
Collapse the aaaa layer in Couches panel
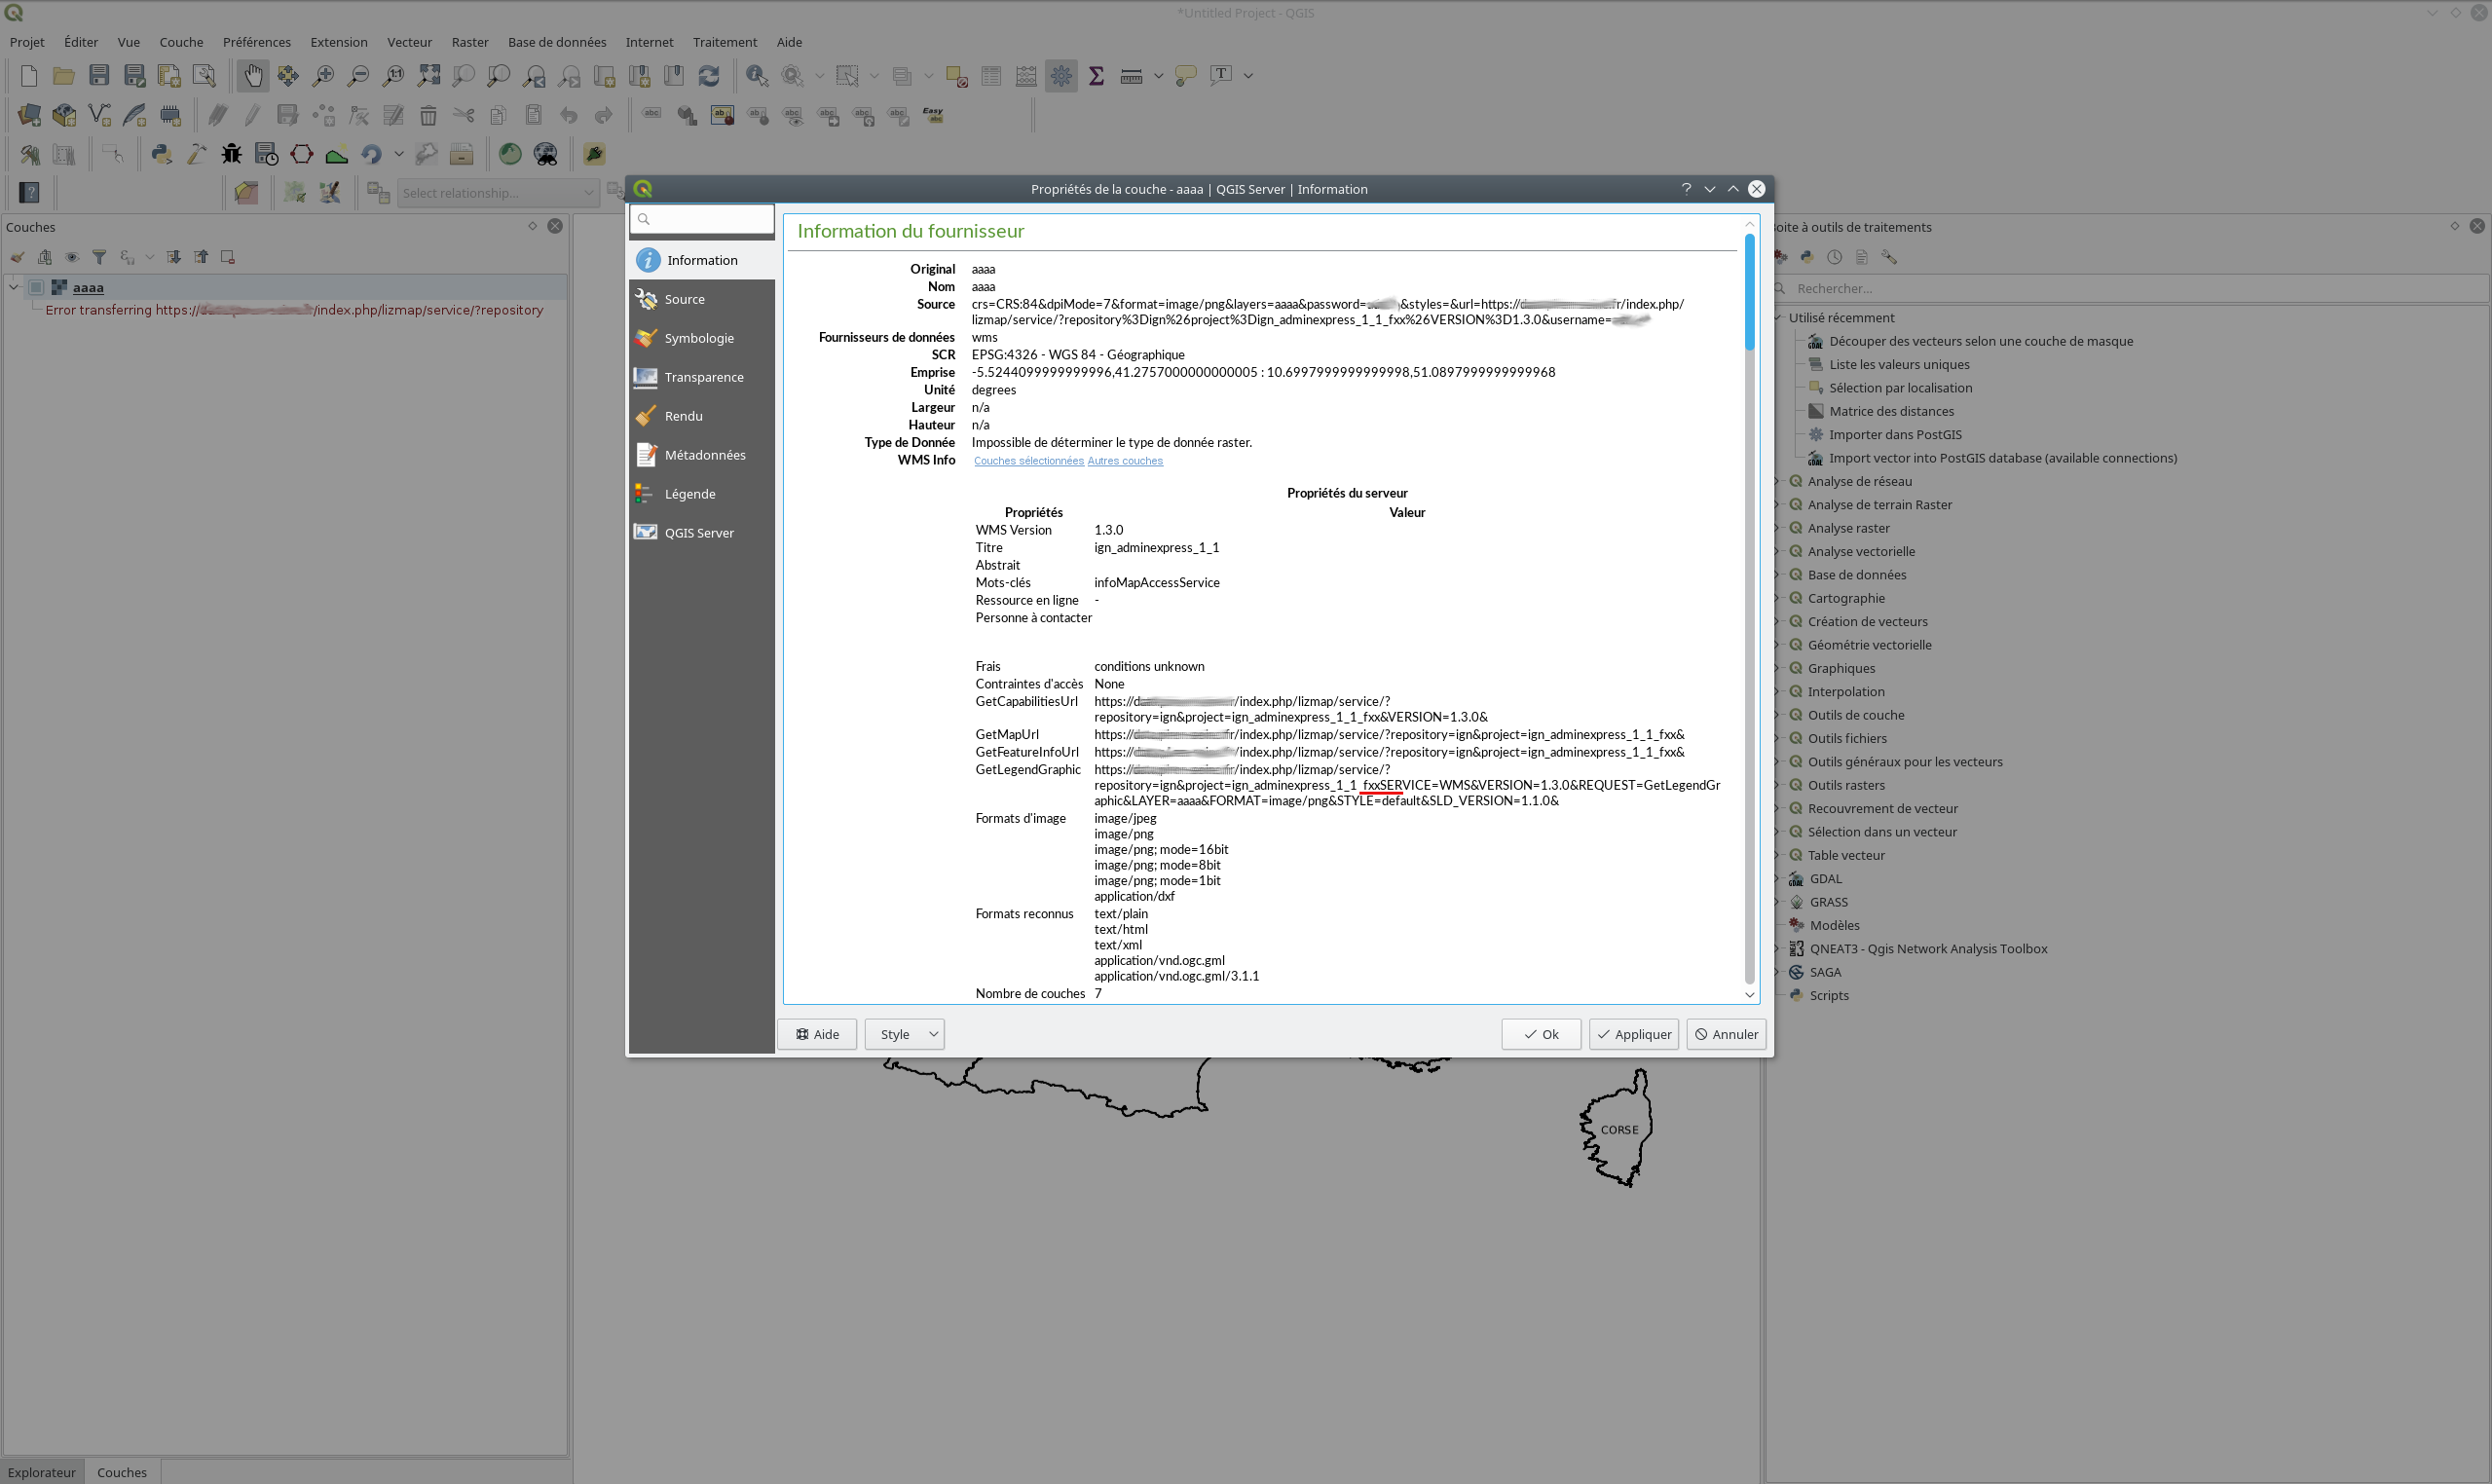pyautogui.click(x=14, y=287)
